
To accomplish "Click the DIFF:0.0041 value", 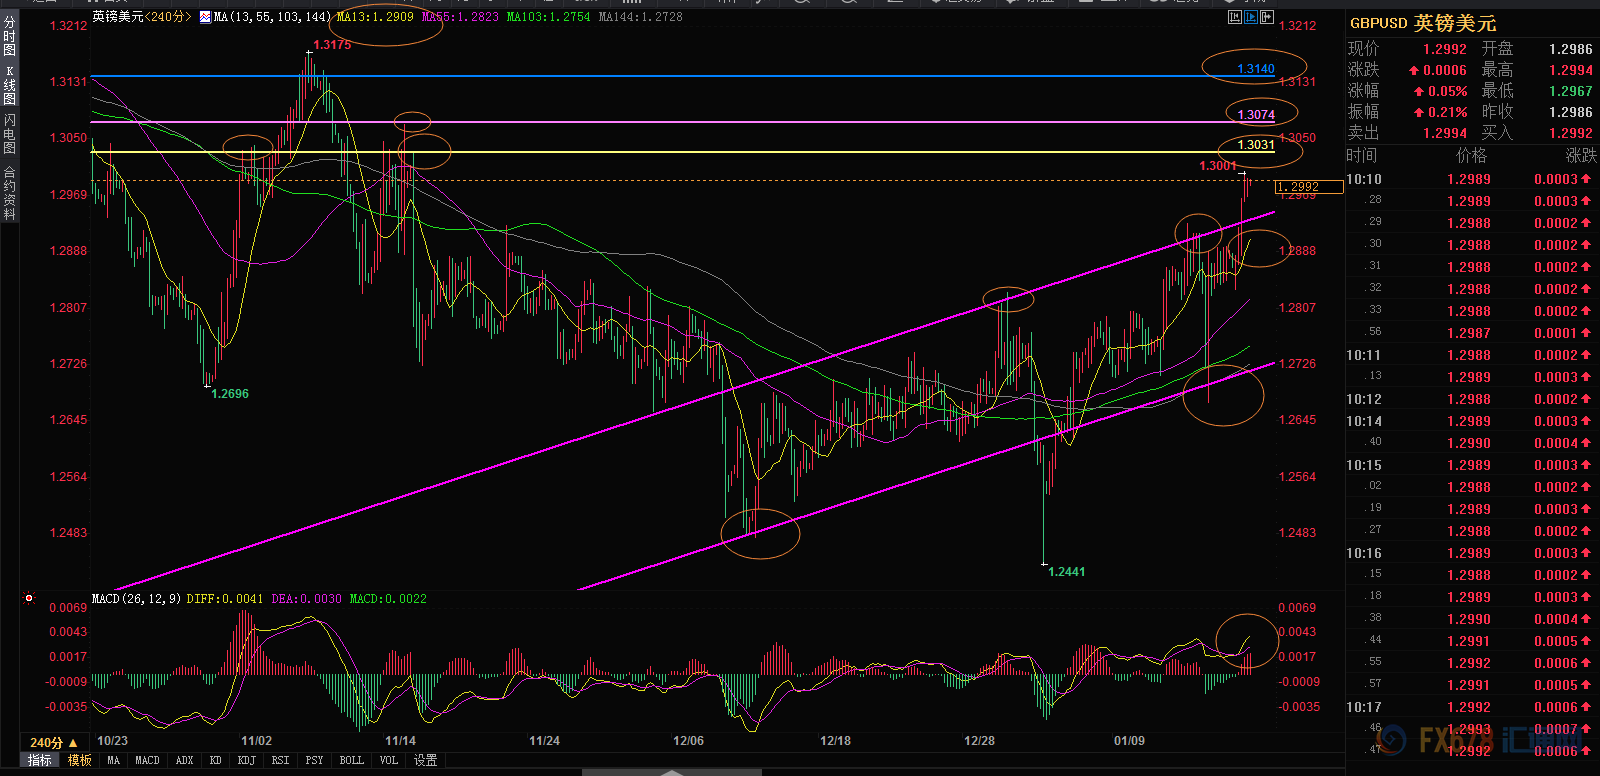I will coord(225,599).
